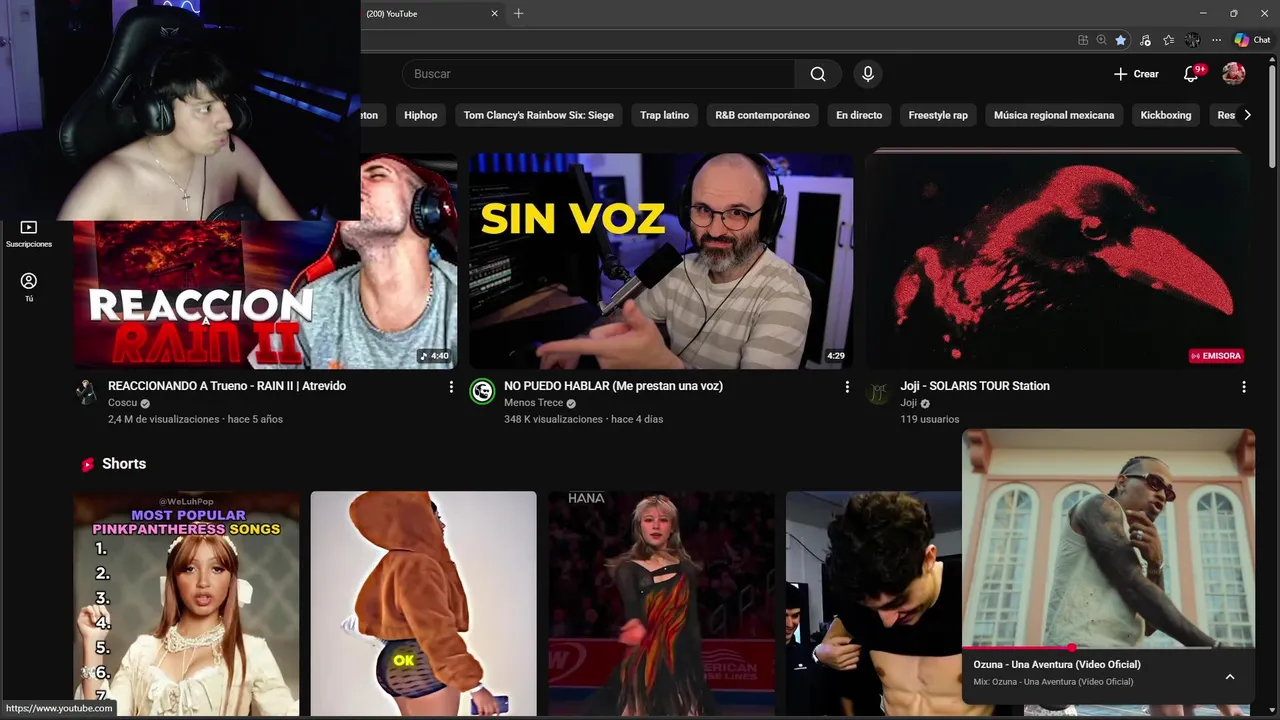Click the EMISORA badge on Joji thumbnail
This screenshot has height=720, width=1280.
tap(1216, 356)
